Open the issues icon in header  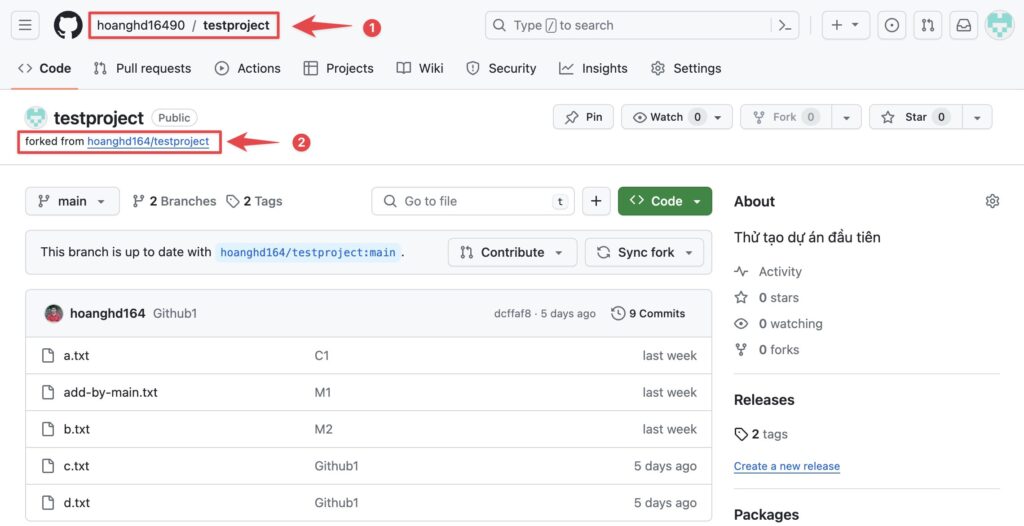891,25
